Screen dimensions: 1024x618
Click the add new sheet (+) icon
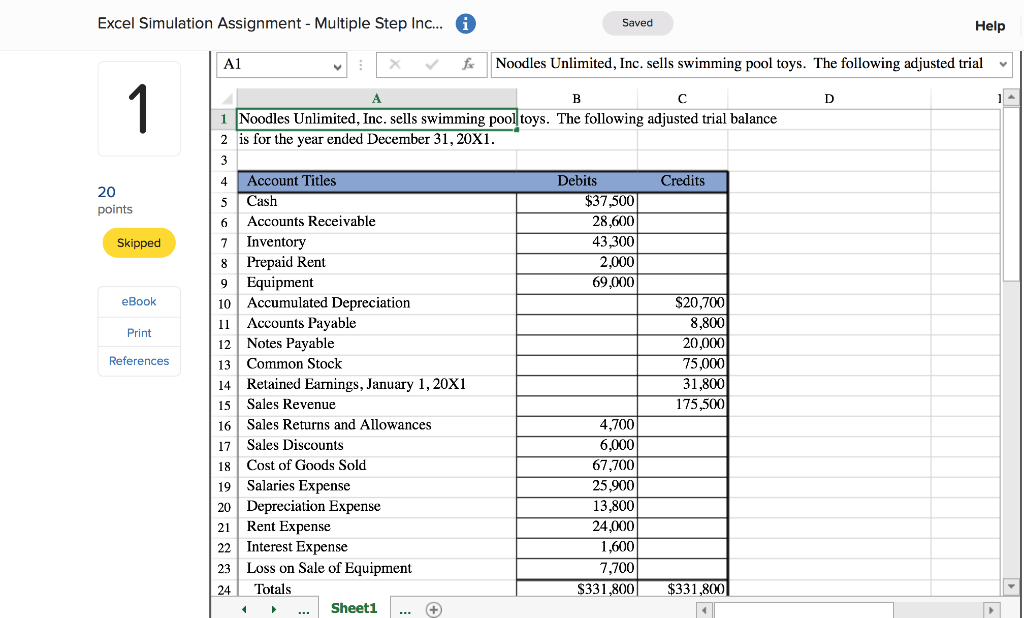click(432, 608)
